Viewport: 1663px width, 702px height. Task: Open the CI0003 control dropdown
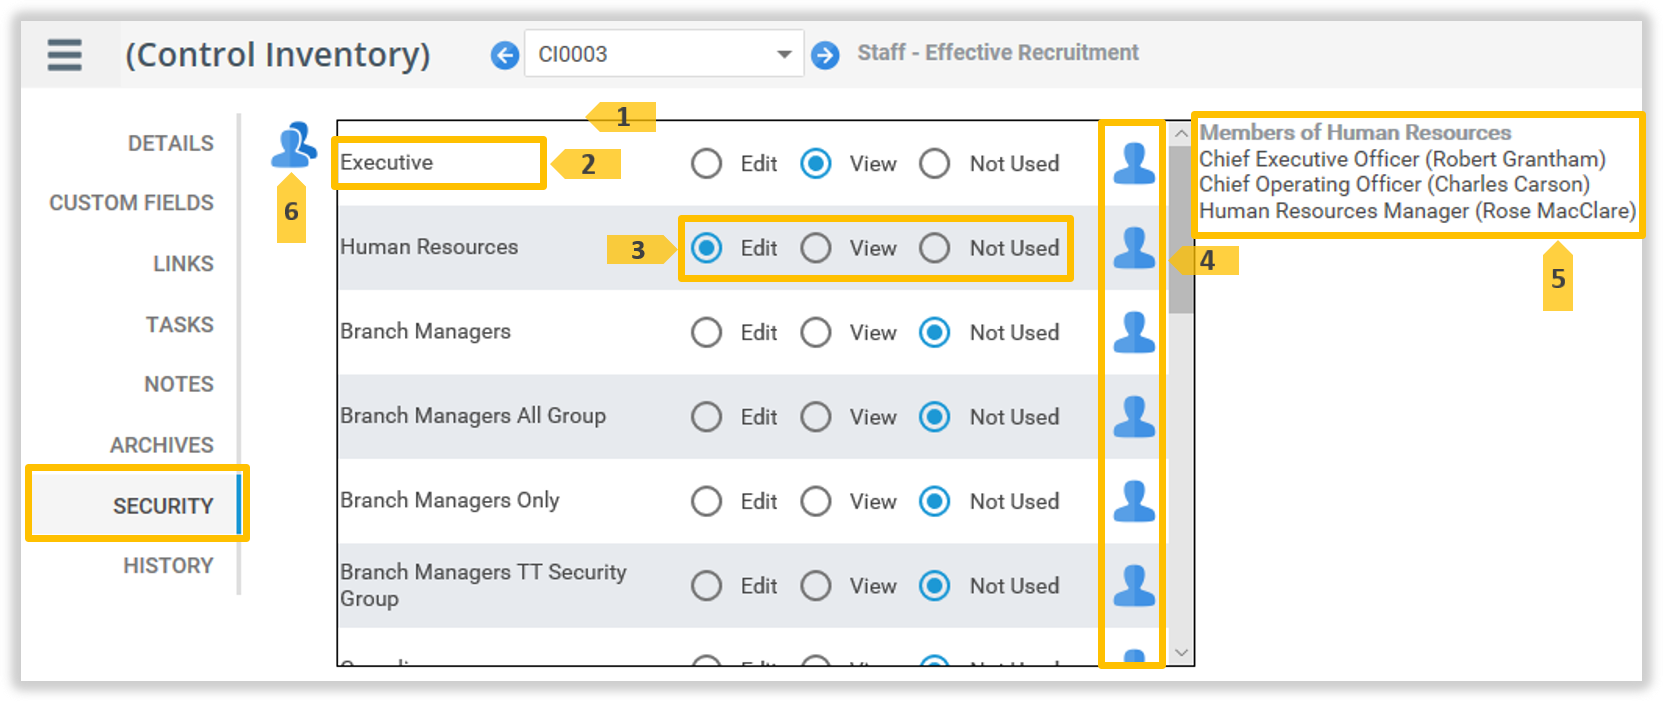coord(784,55)
